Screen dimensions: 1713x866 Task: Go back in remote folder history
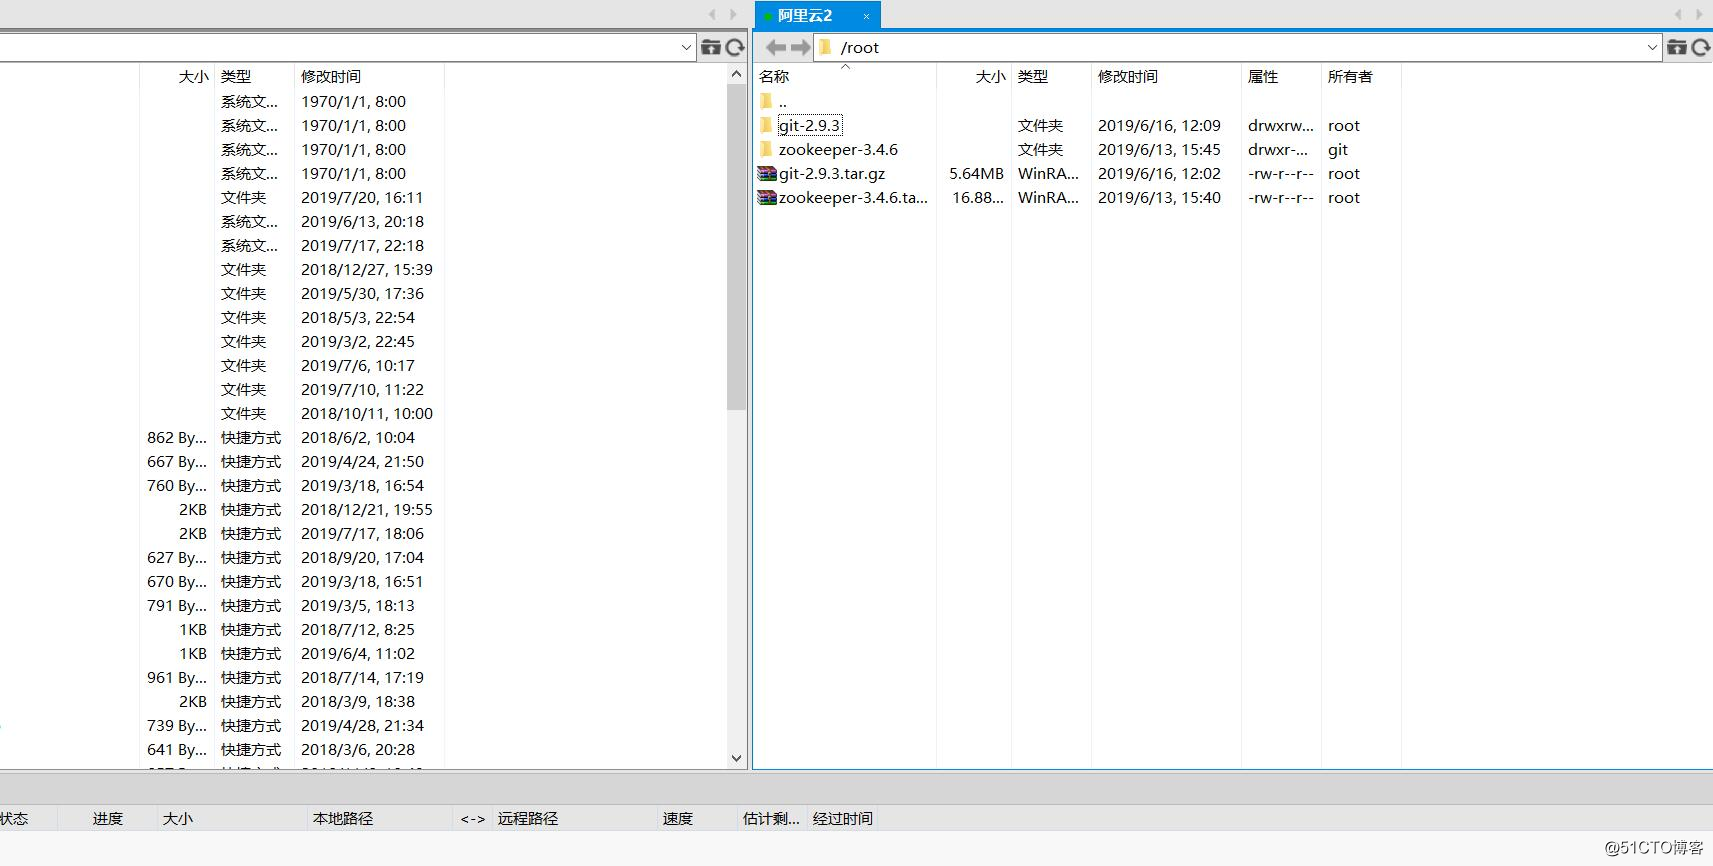[x=776, y=47]
